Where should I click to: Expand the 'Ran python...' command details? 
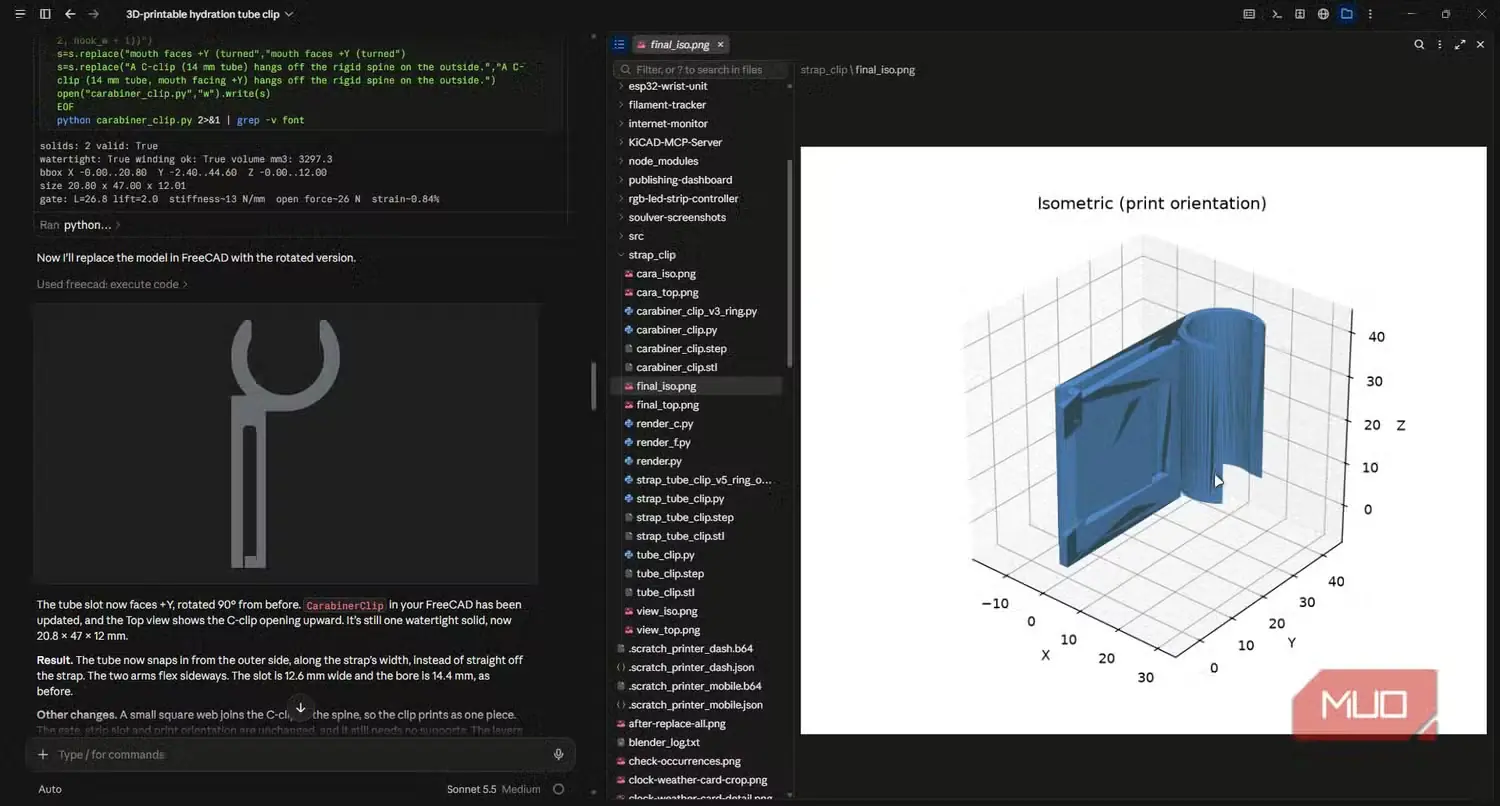click(80, 225)
